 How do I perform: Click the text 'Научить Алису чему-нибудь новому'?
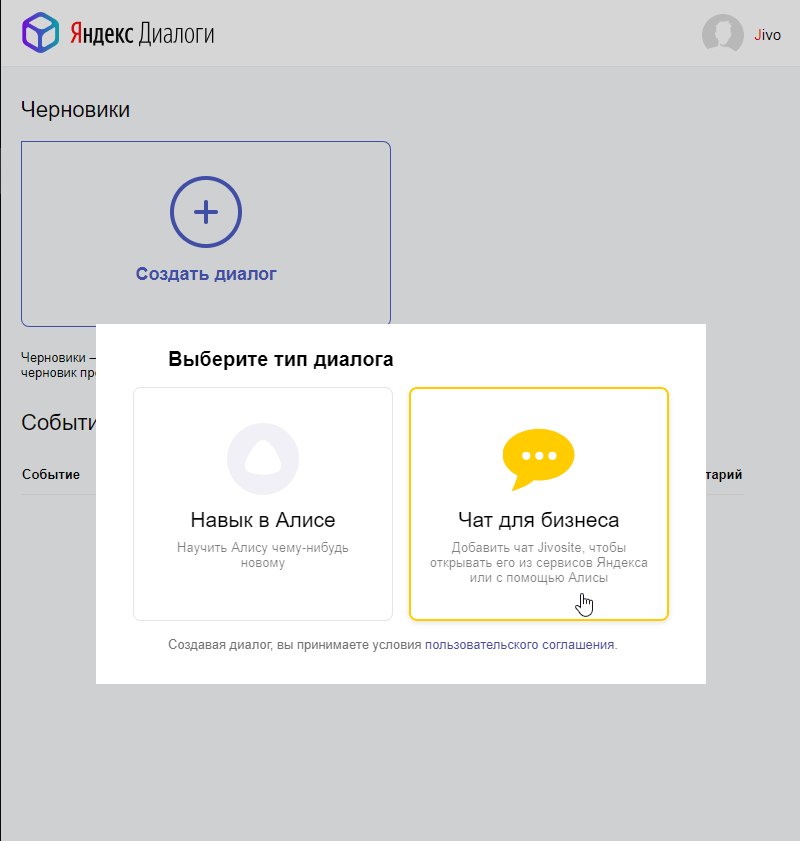point(263,555)
